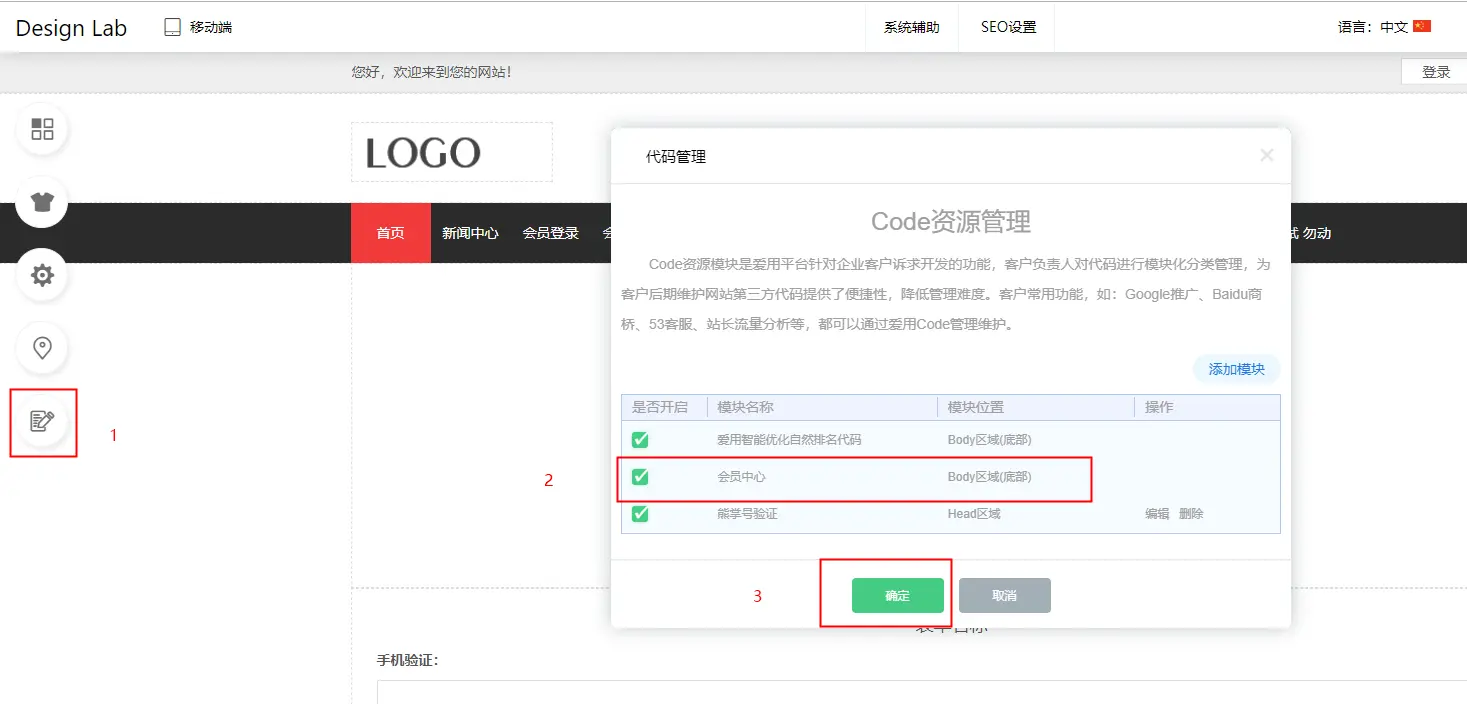Click the green 确定 button
Screen dimensions: 1467x704
coord(897,595)
